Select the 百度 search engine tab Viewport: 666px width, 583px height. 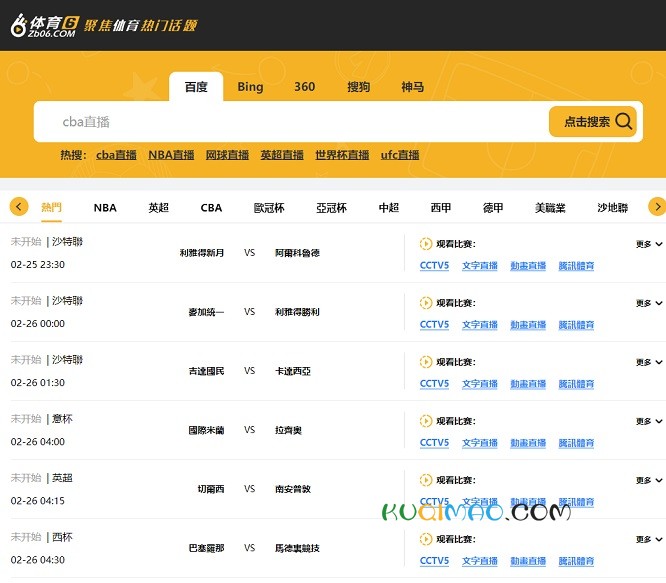click(196, 87)
